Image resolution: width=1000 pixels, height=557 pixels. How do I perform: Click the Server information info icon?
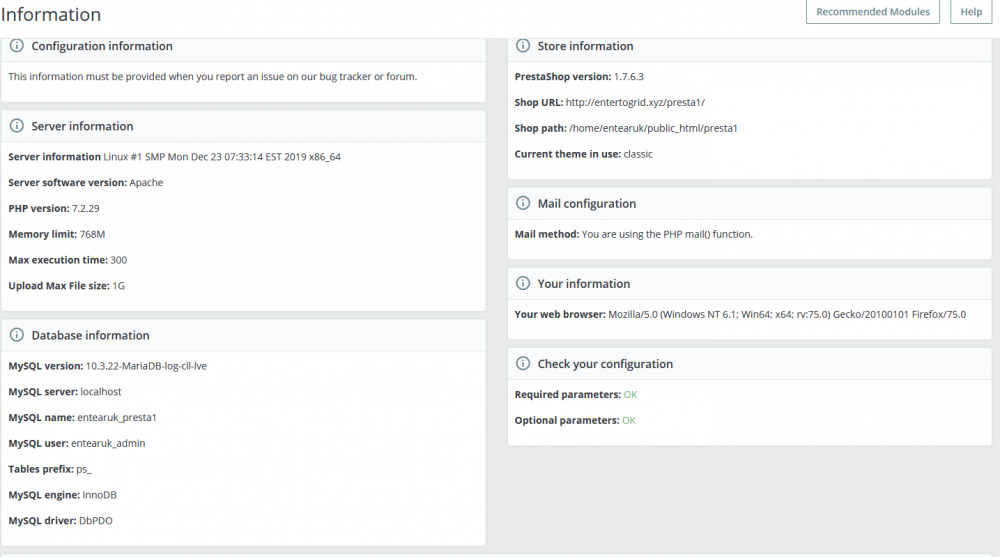click(x=17, y=126)
